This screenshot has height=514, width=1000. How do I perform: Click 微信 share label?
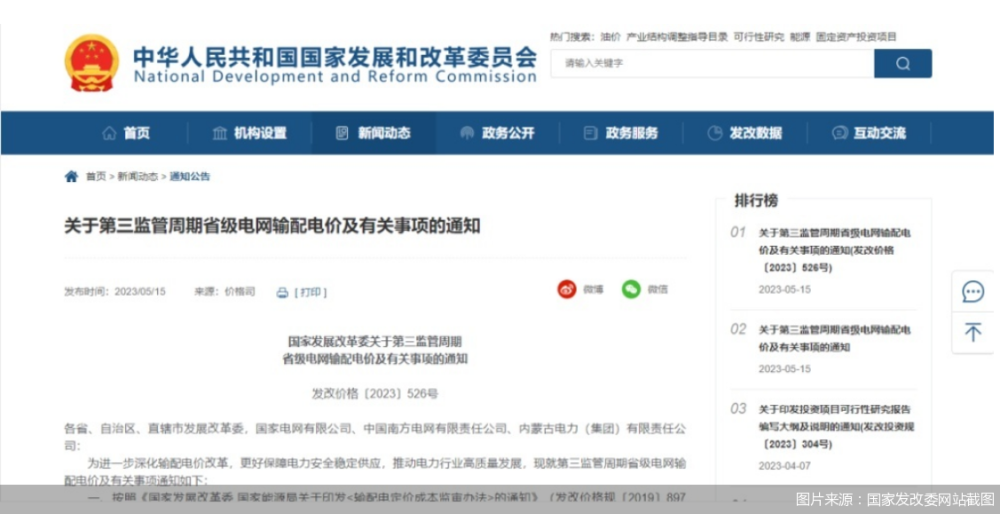[658, 290]
